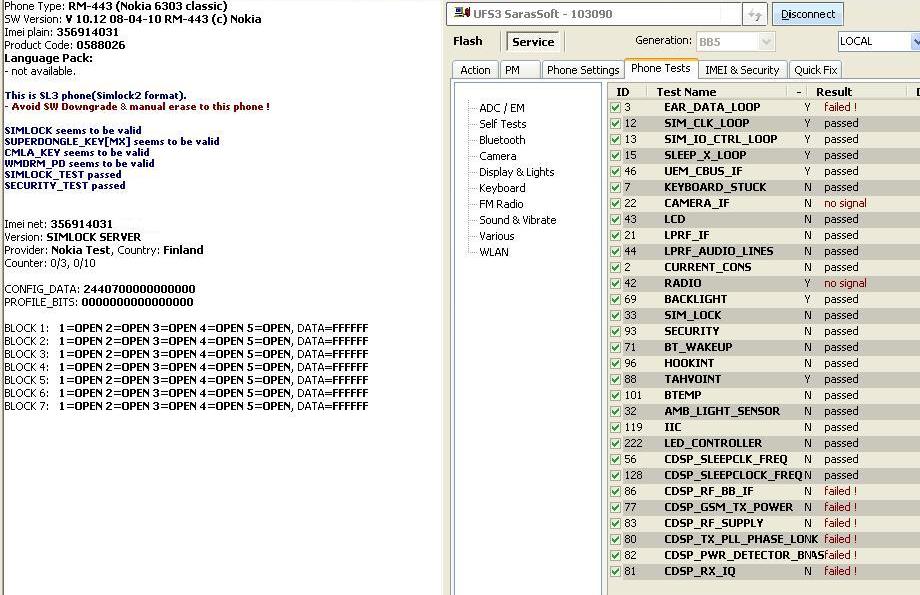Toggle the UEM_CBUS_IF checkbox
The height and width of the screenshot is (595, 920).
(615, 171)
